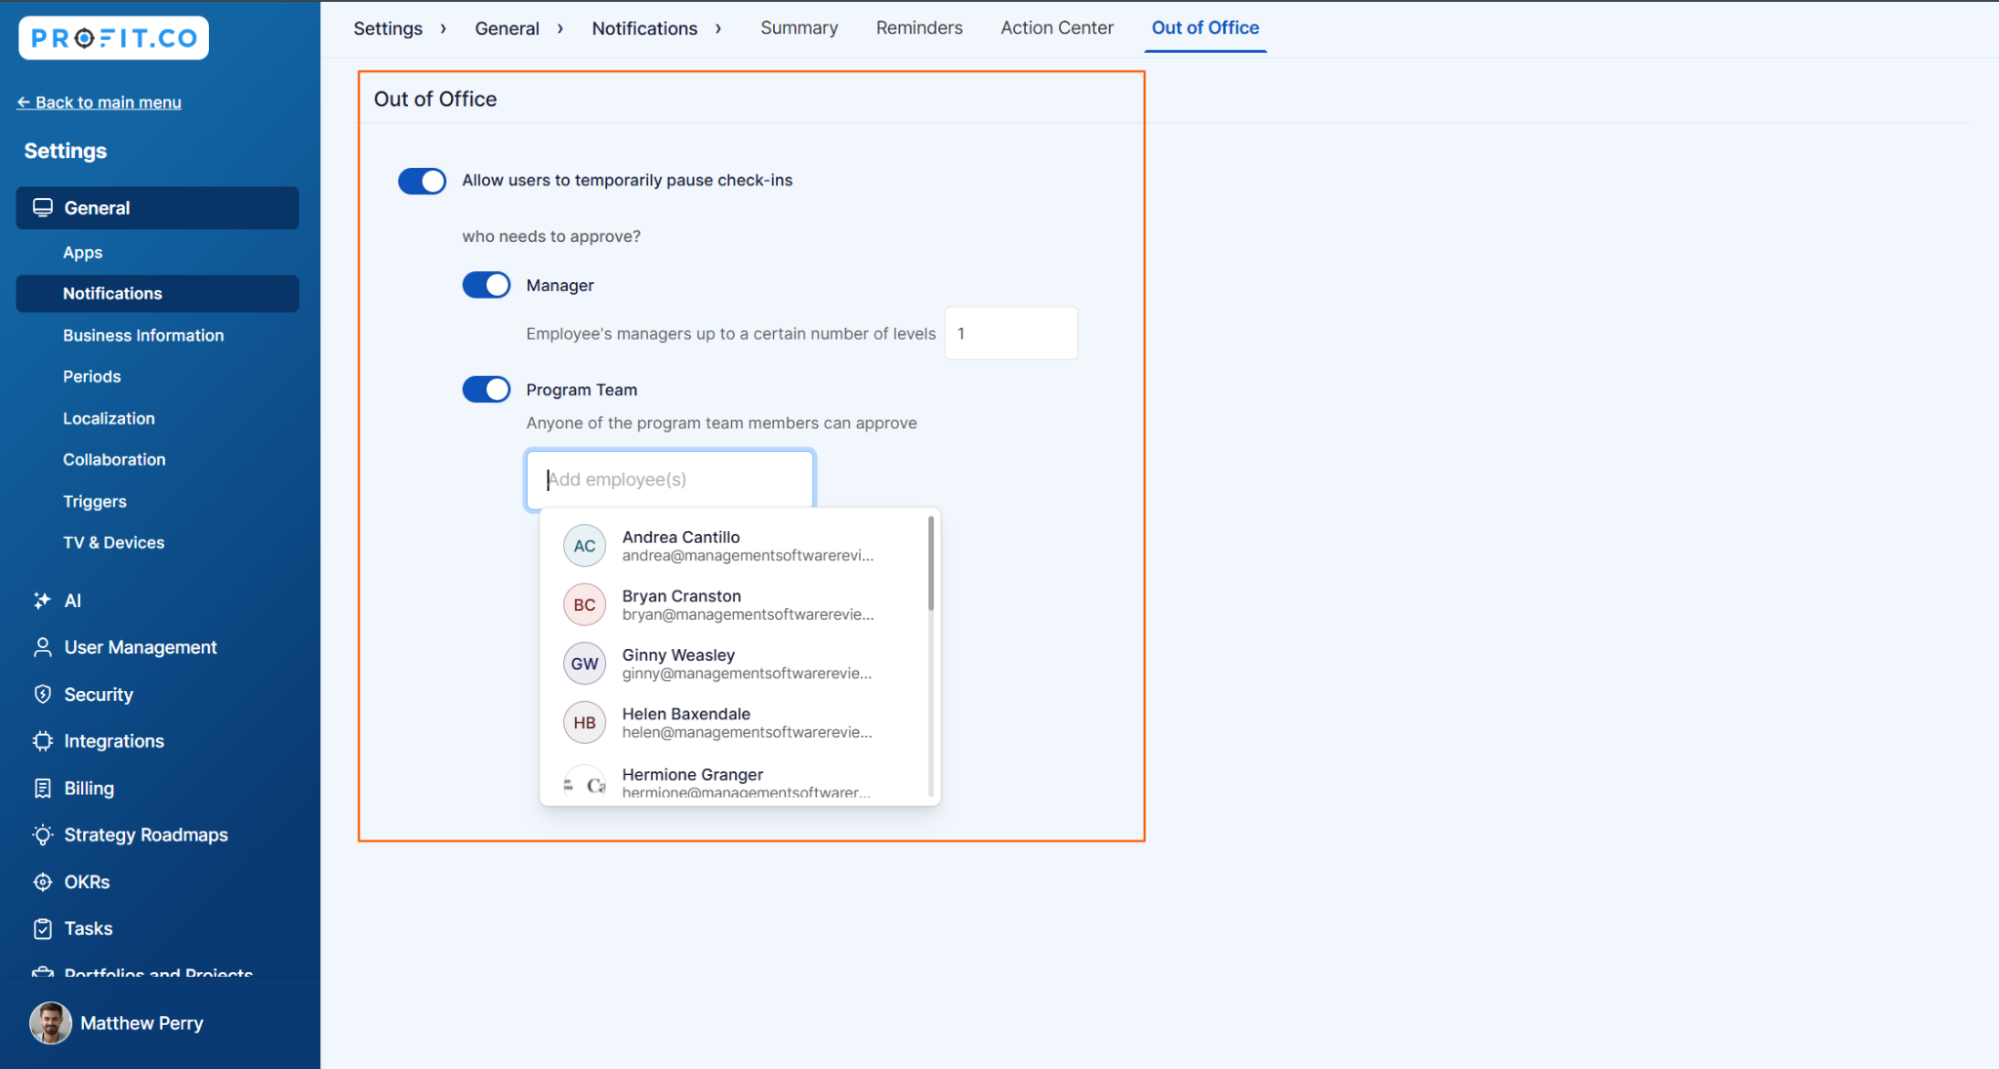The width and height of the screenshot is (1999, 1069).
Task: Open User Management via its person icon
Action: (42, 647)
